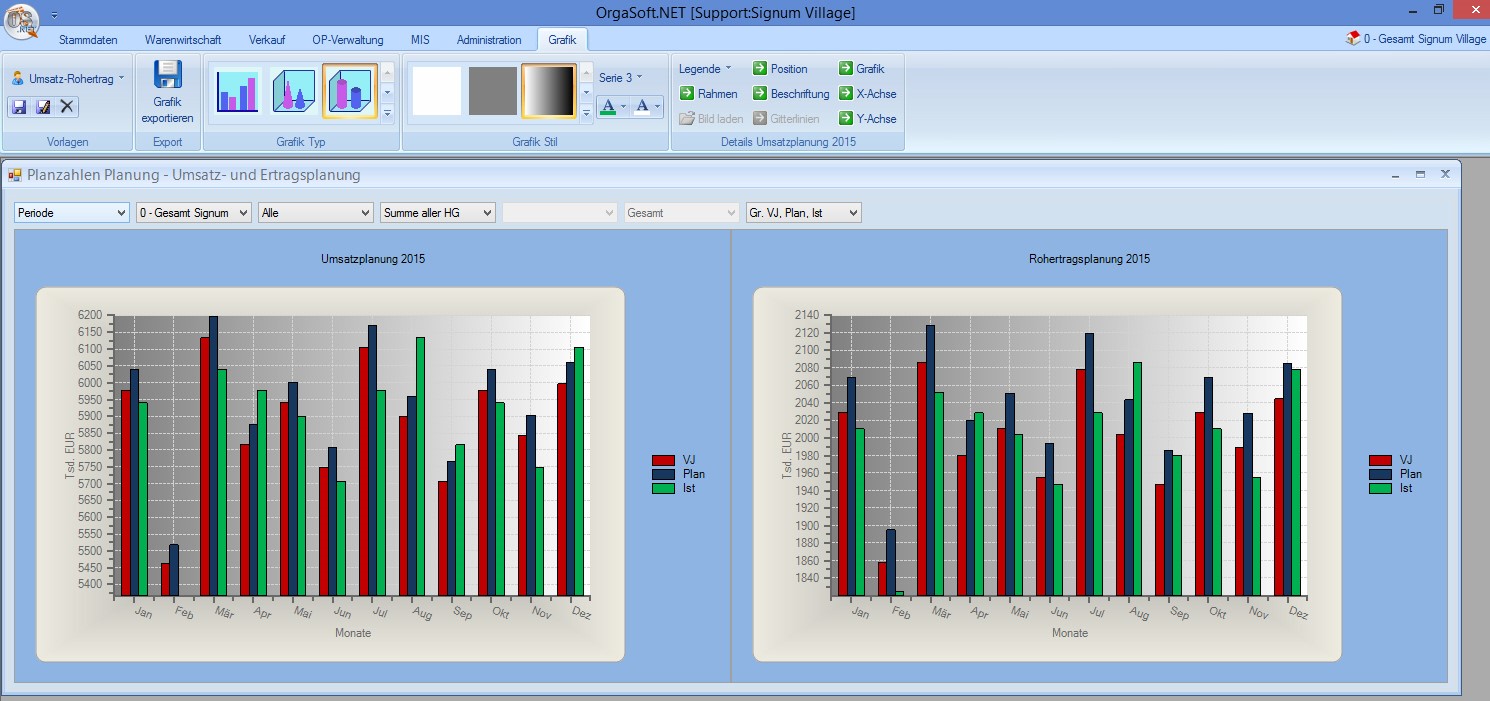Click the green Ist legend swatch in Rohertragsplanung
1490x701 pixels.
(1381, 489)
